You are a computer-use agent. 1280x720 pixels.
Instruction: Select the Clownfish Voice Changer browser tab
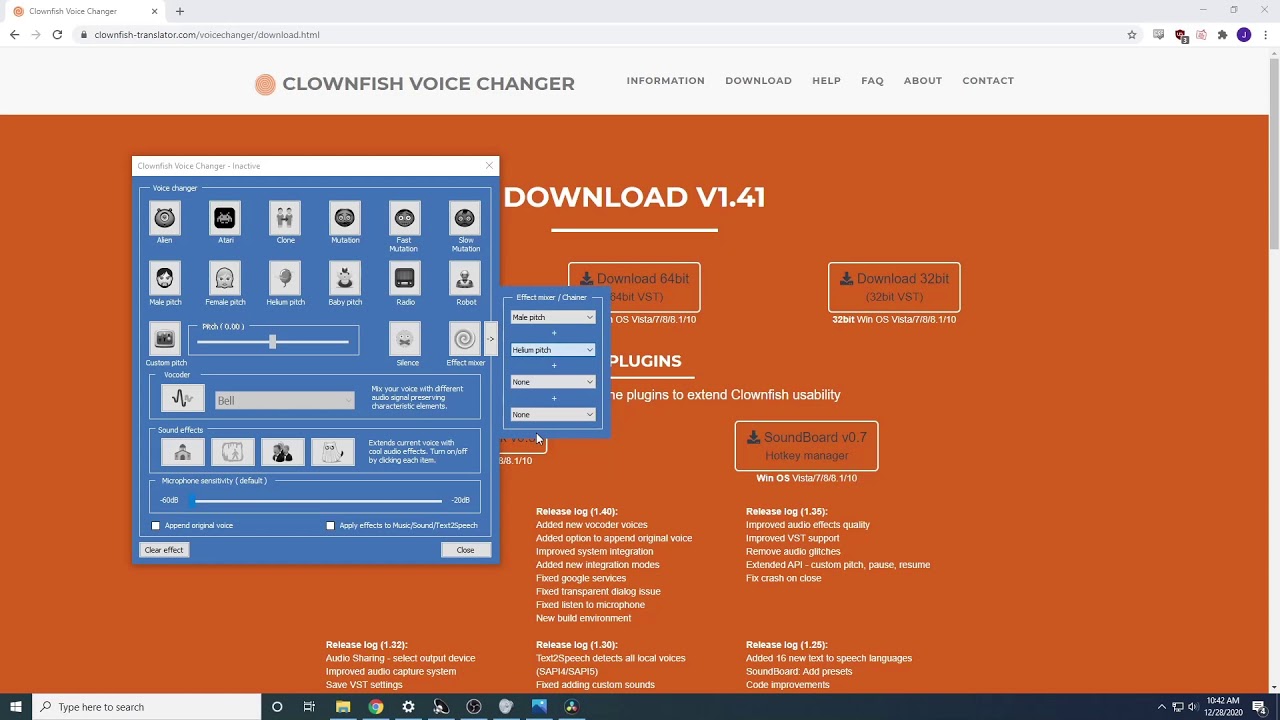click(84, 11)
